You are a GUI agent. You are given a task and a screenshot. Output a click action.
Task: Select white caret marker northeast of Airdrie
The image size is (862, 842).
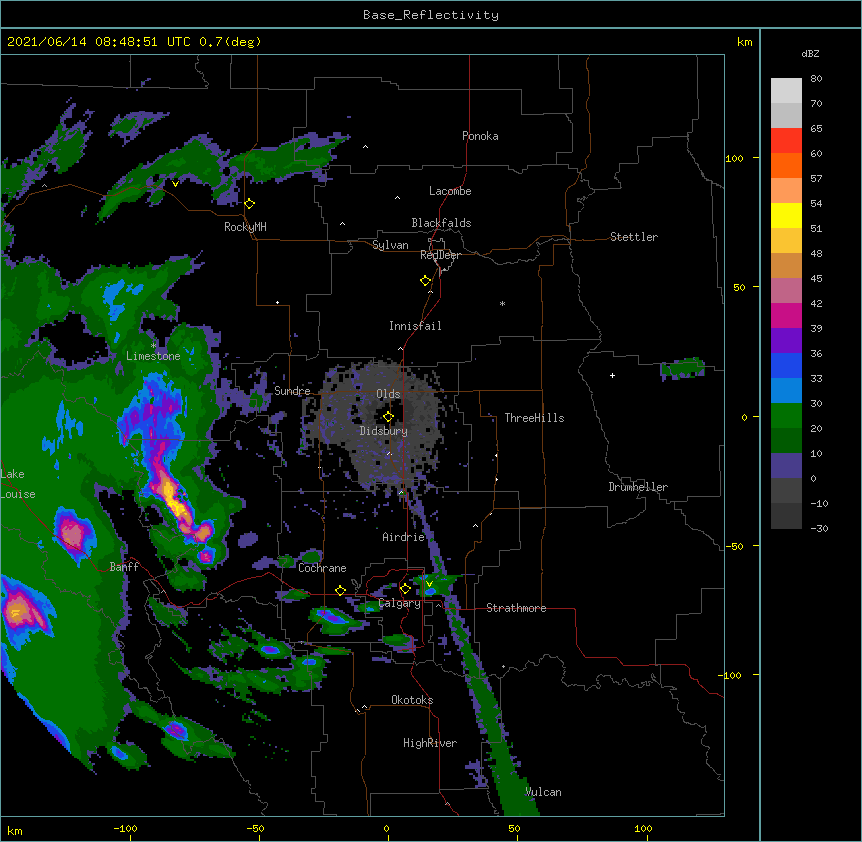coord(476,526)
